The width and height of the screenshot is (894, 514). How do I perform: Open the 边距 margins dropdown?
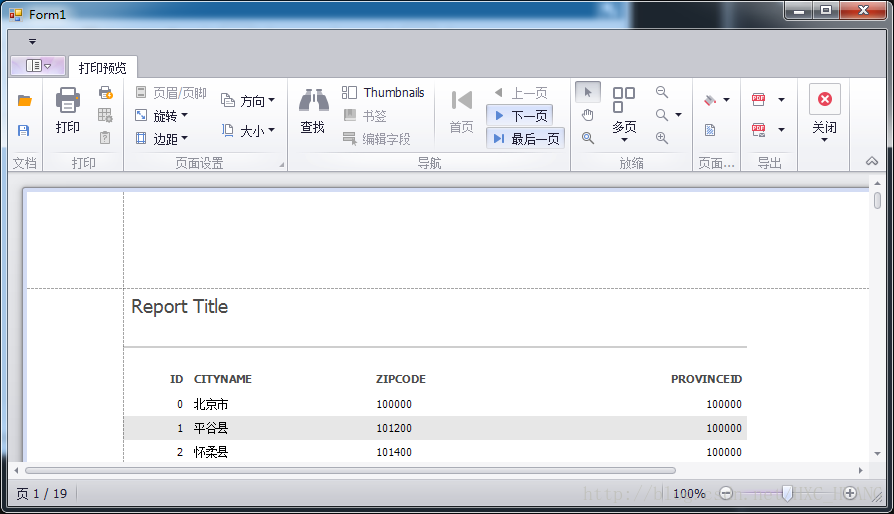coord(161,138)
